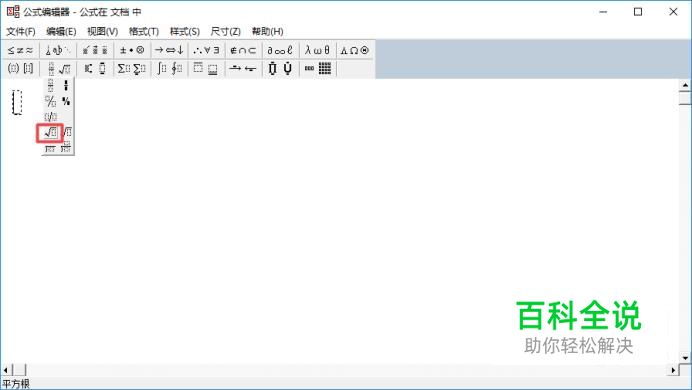Open the 编辑(E) menu
This screenshot has height=390, width=692.
pyautogui.click(x=61, y=32)
